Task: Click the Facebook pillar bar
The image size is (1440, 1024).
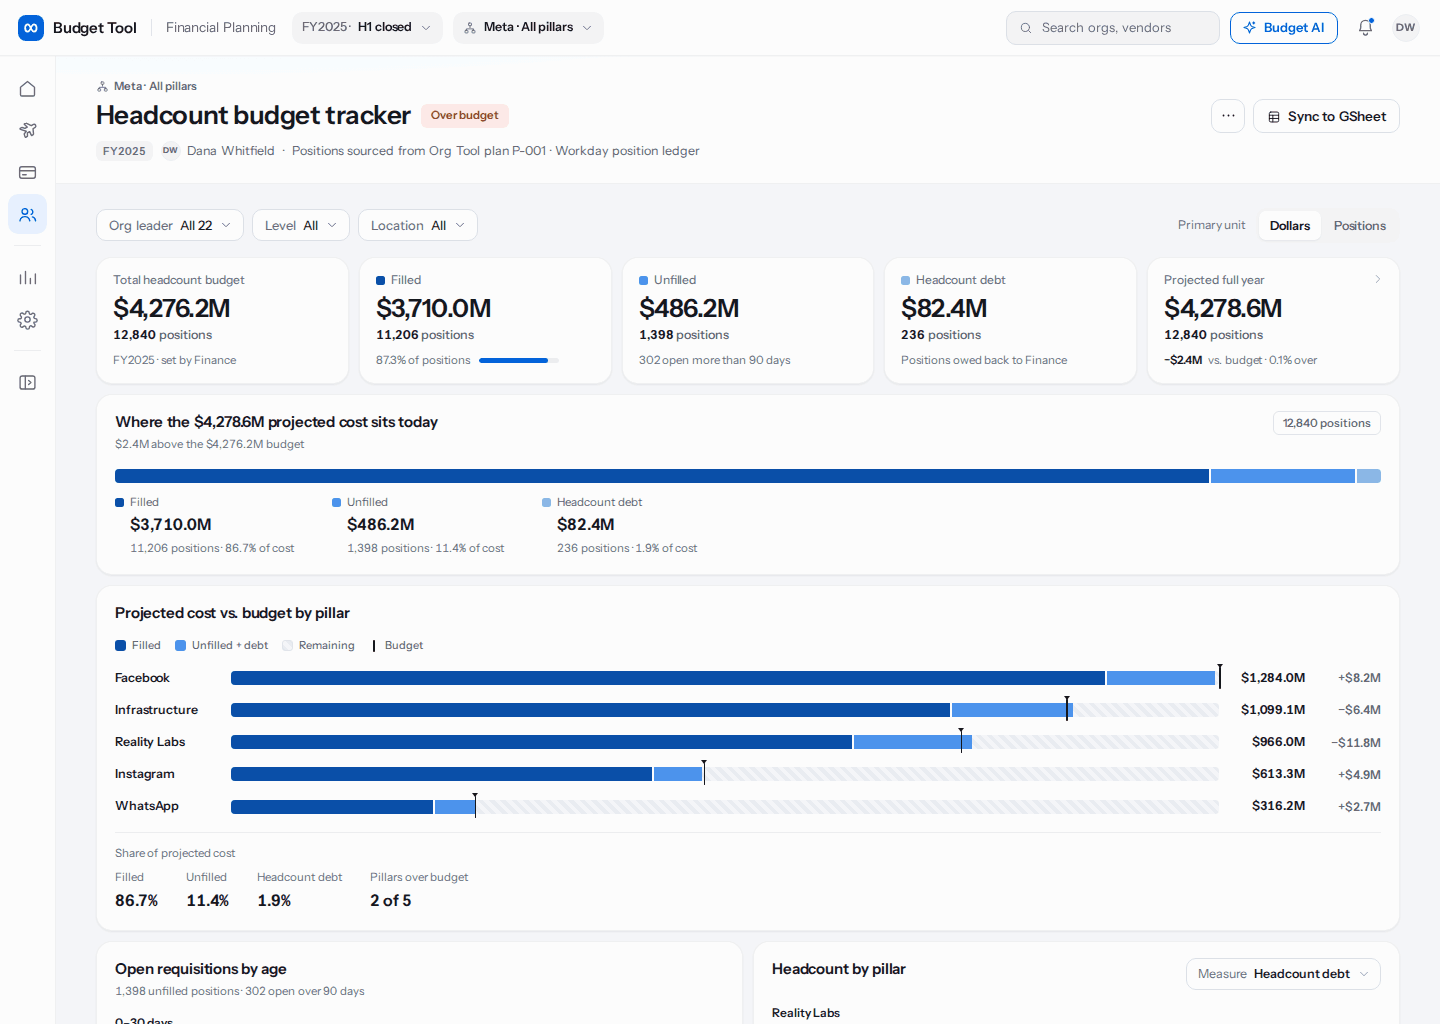Action: (725, 678)
